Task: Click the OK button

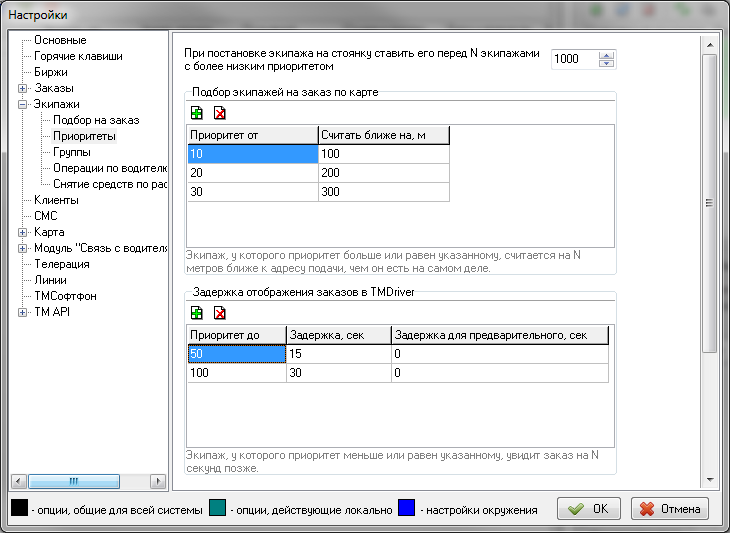Action: tap(589, 509)
